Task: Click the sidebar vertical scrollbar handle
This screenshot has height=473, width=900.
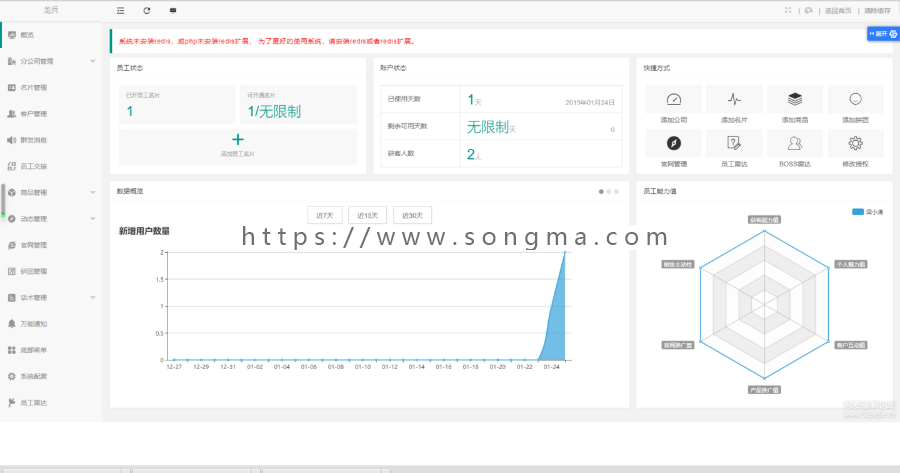Action: click(x=3, y=200)
